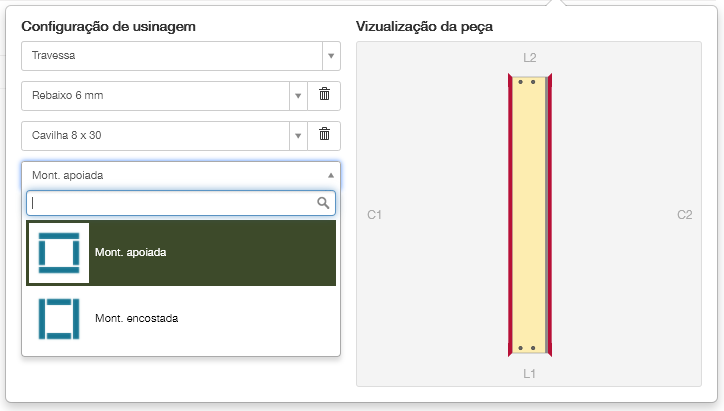Click the C1 side label in preview
Screen dimensions: 724x411
[x=375, y=215]
